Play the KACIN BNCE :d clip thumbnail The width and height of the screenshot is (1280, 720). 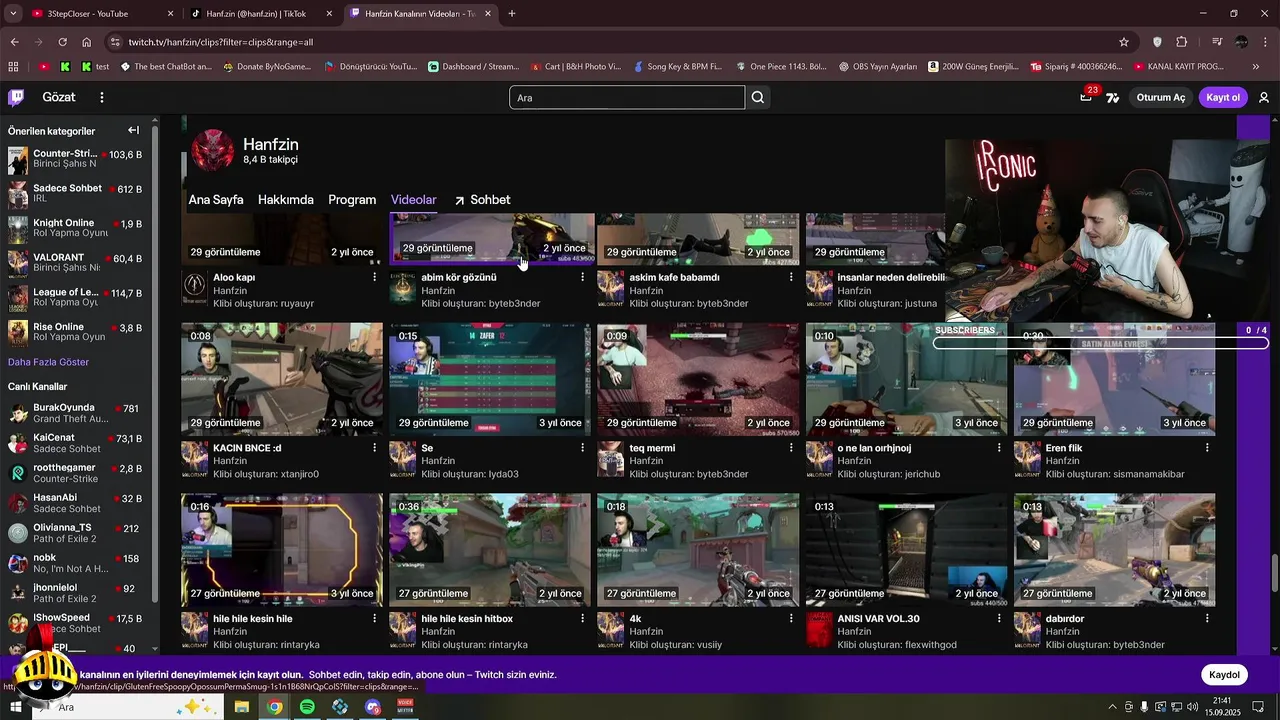(x=282, y=379)
